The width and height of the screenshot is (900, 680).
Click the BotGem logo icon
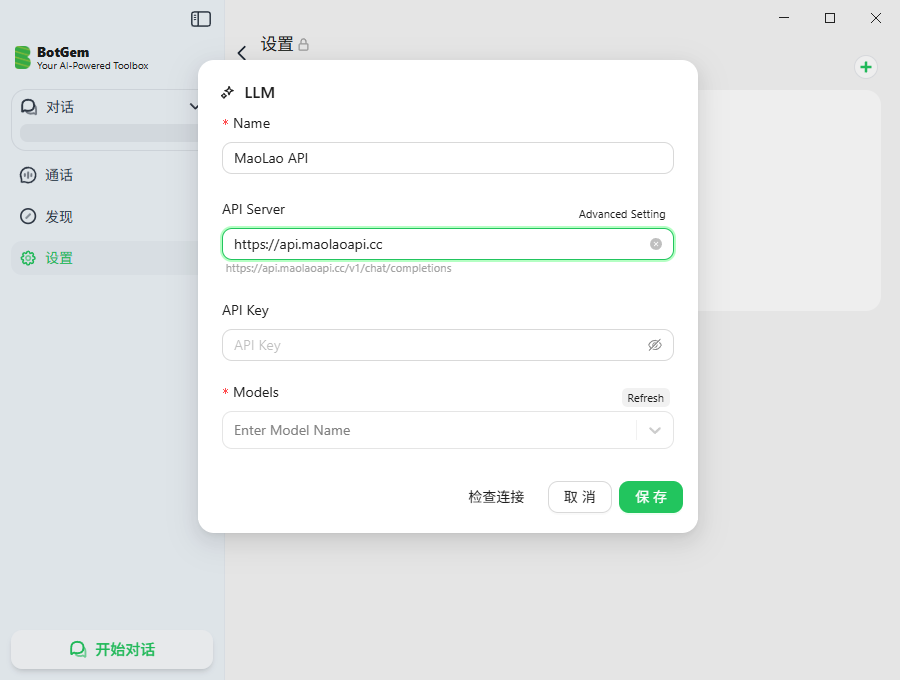coord(22,57)
